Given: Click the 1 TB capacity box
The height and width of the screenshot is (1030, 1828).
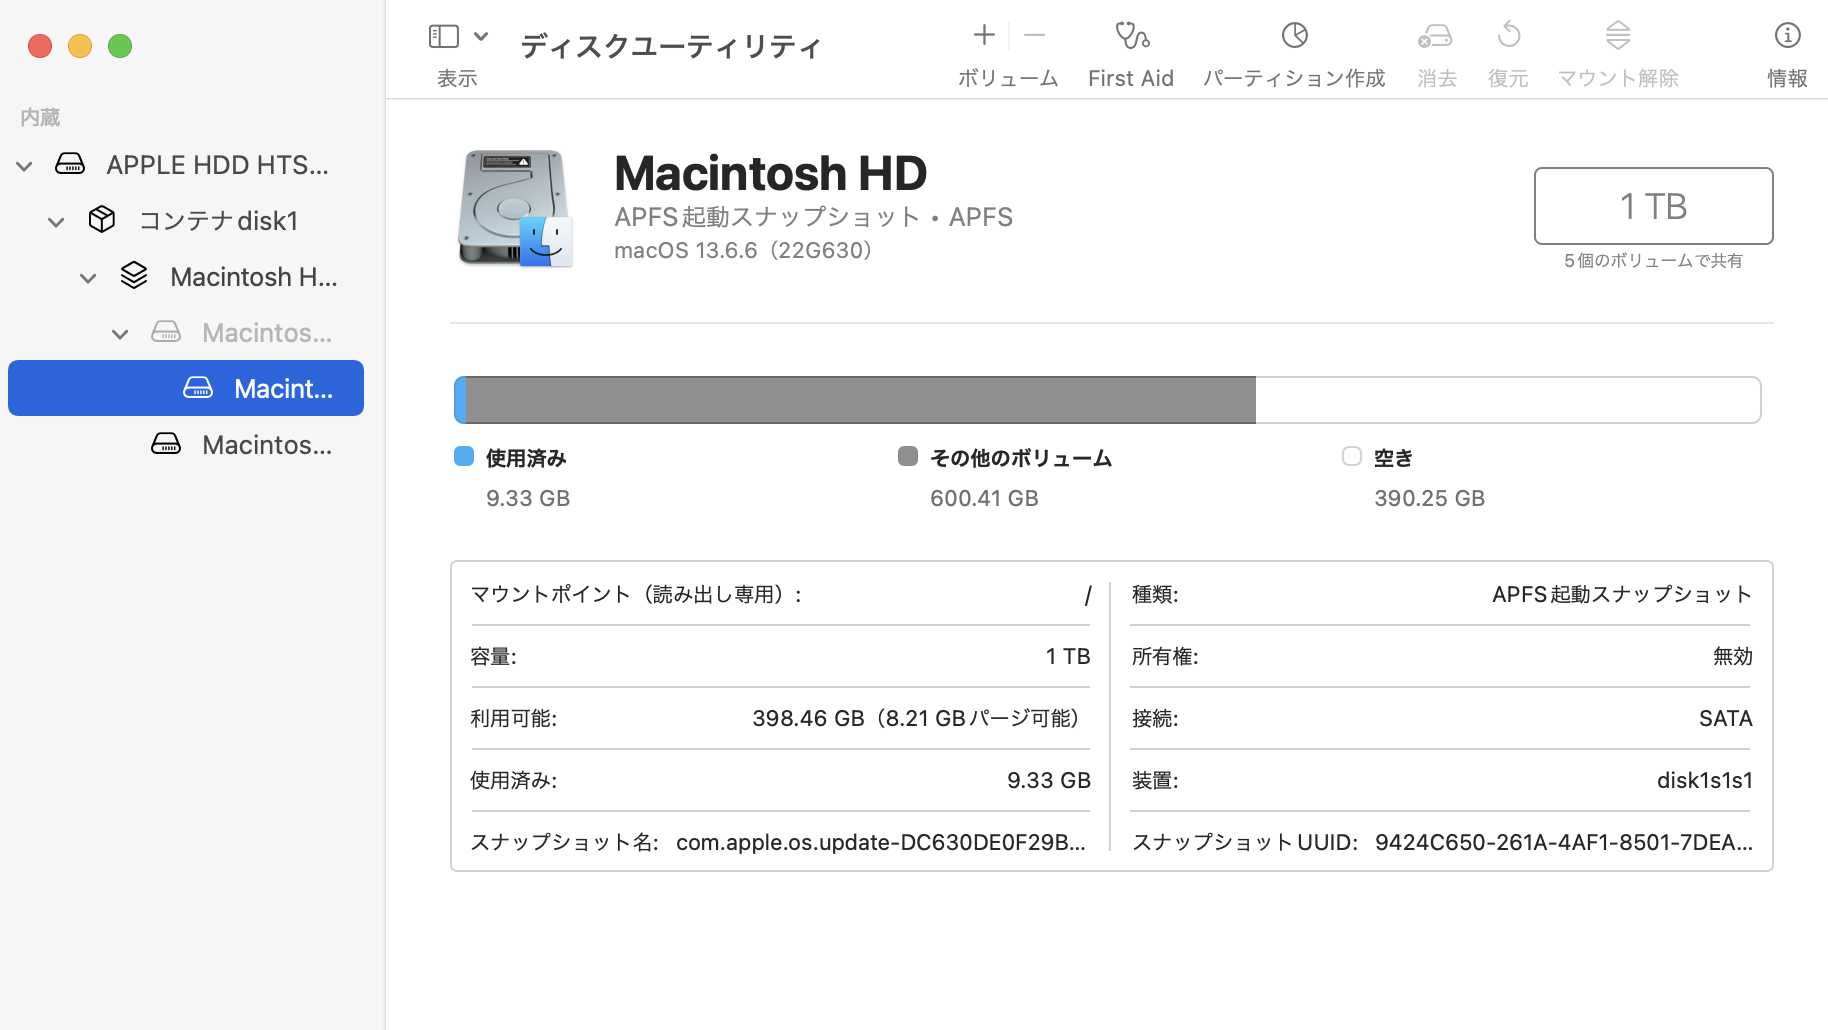Looking at the screenshot, I should pos(1654,206).
